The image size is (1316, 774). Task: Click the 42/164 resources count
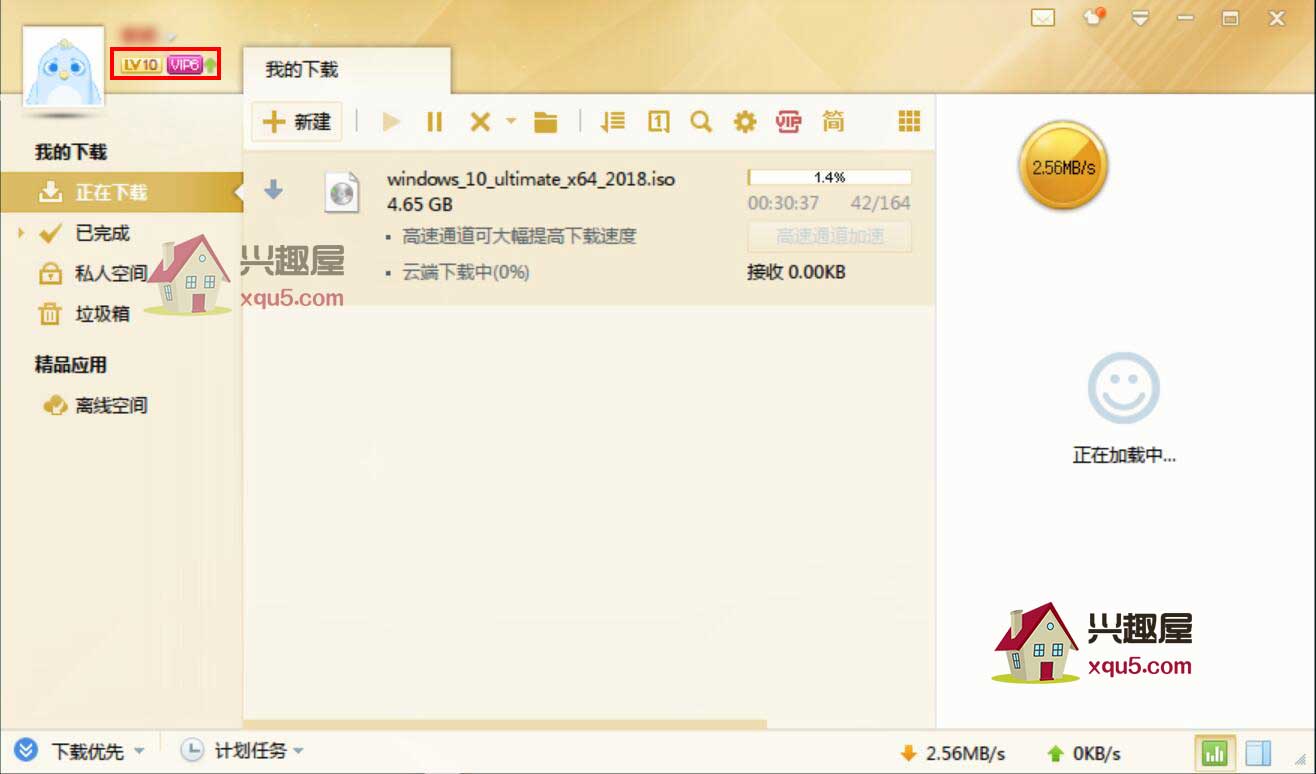(880, 203)
